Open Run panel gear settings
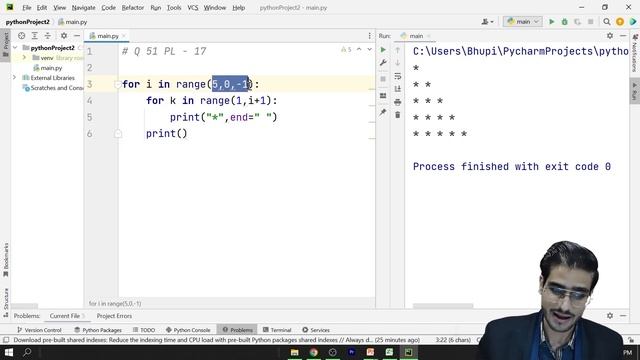 tap(610, 36)
